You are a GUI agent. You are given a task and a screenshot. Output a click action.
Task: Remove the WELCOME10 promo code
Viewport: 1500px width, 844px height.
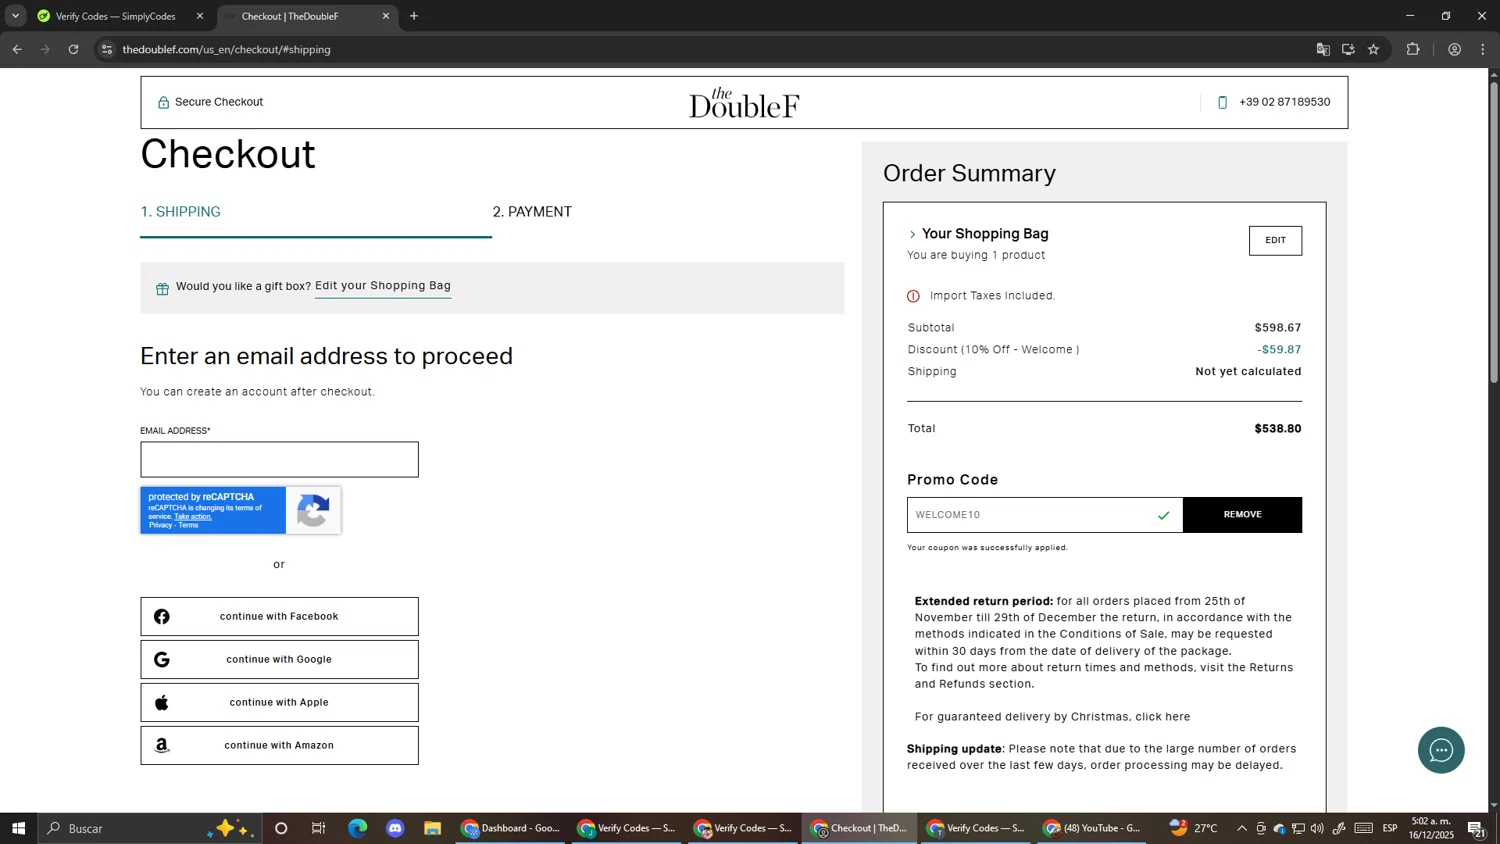[x=1242, y=515]
